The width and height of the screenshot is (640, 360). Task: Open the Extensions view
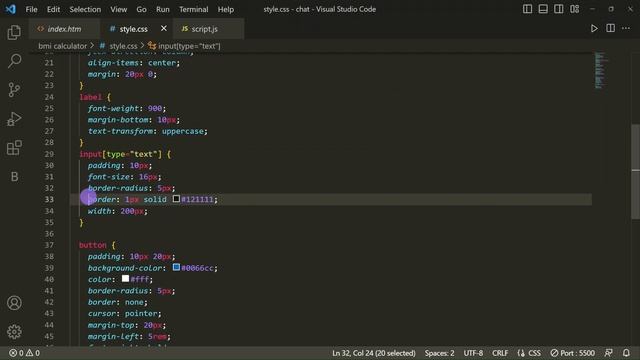(14, 148)
